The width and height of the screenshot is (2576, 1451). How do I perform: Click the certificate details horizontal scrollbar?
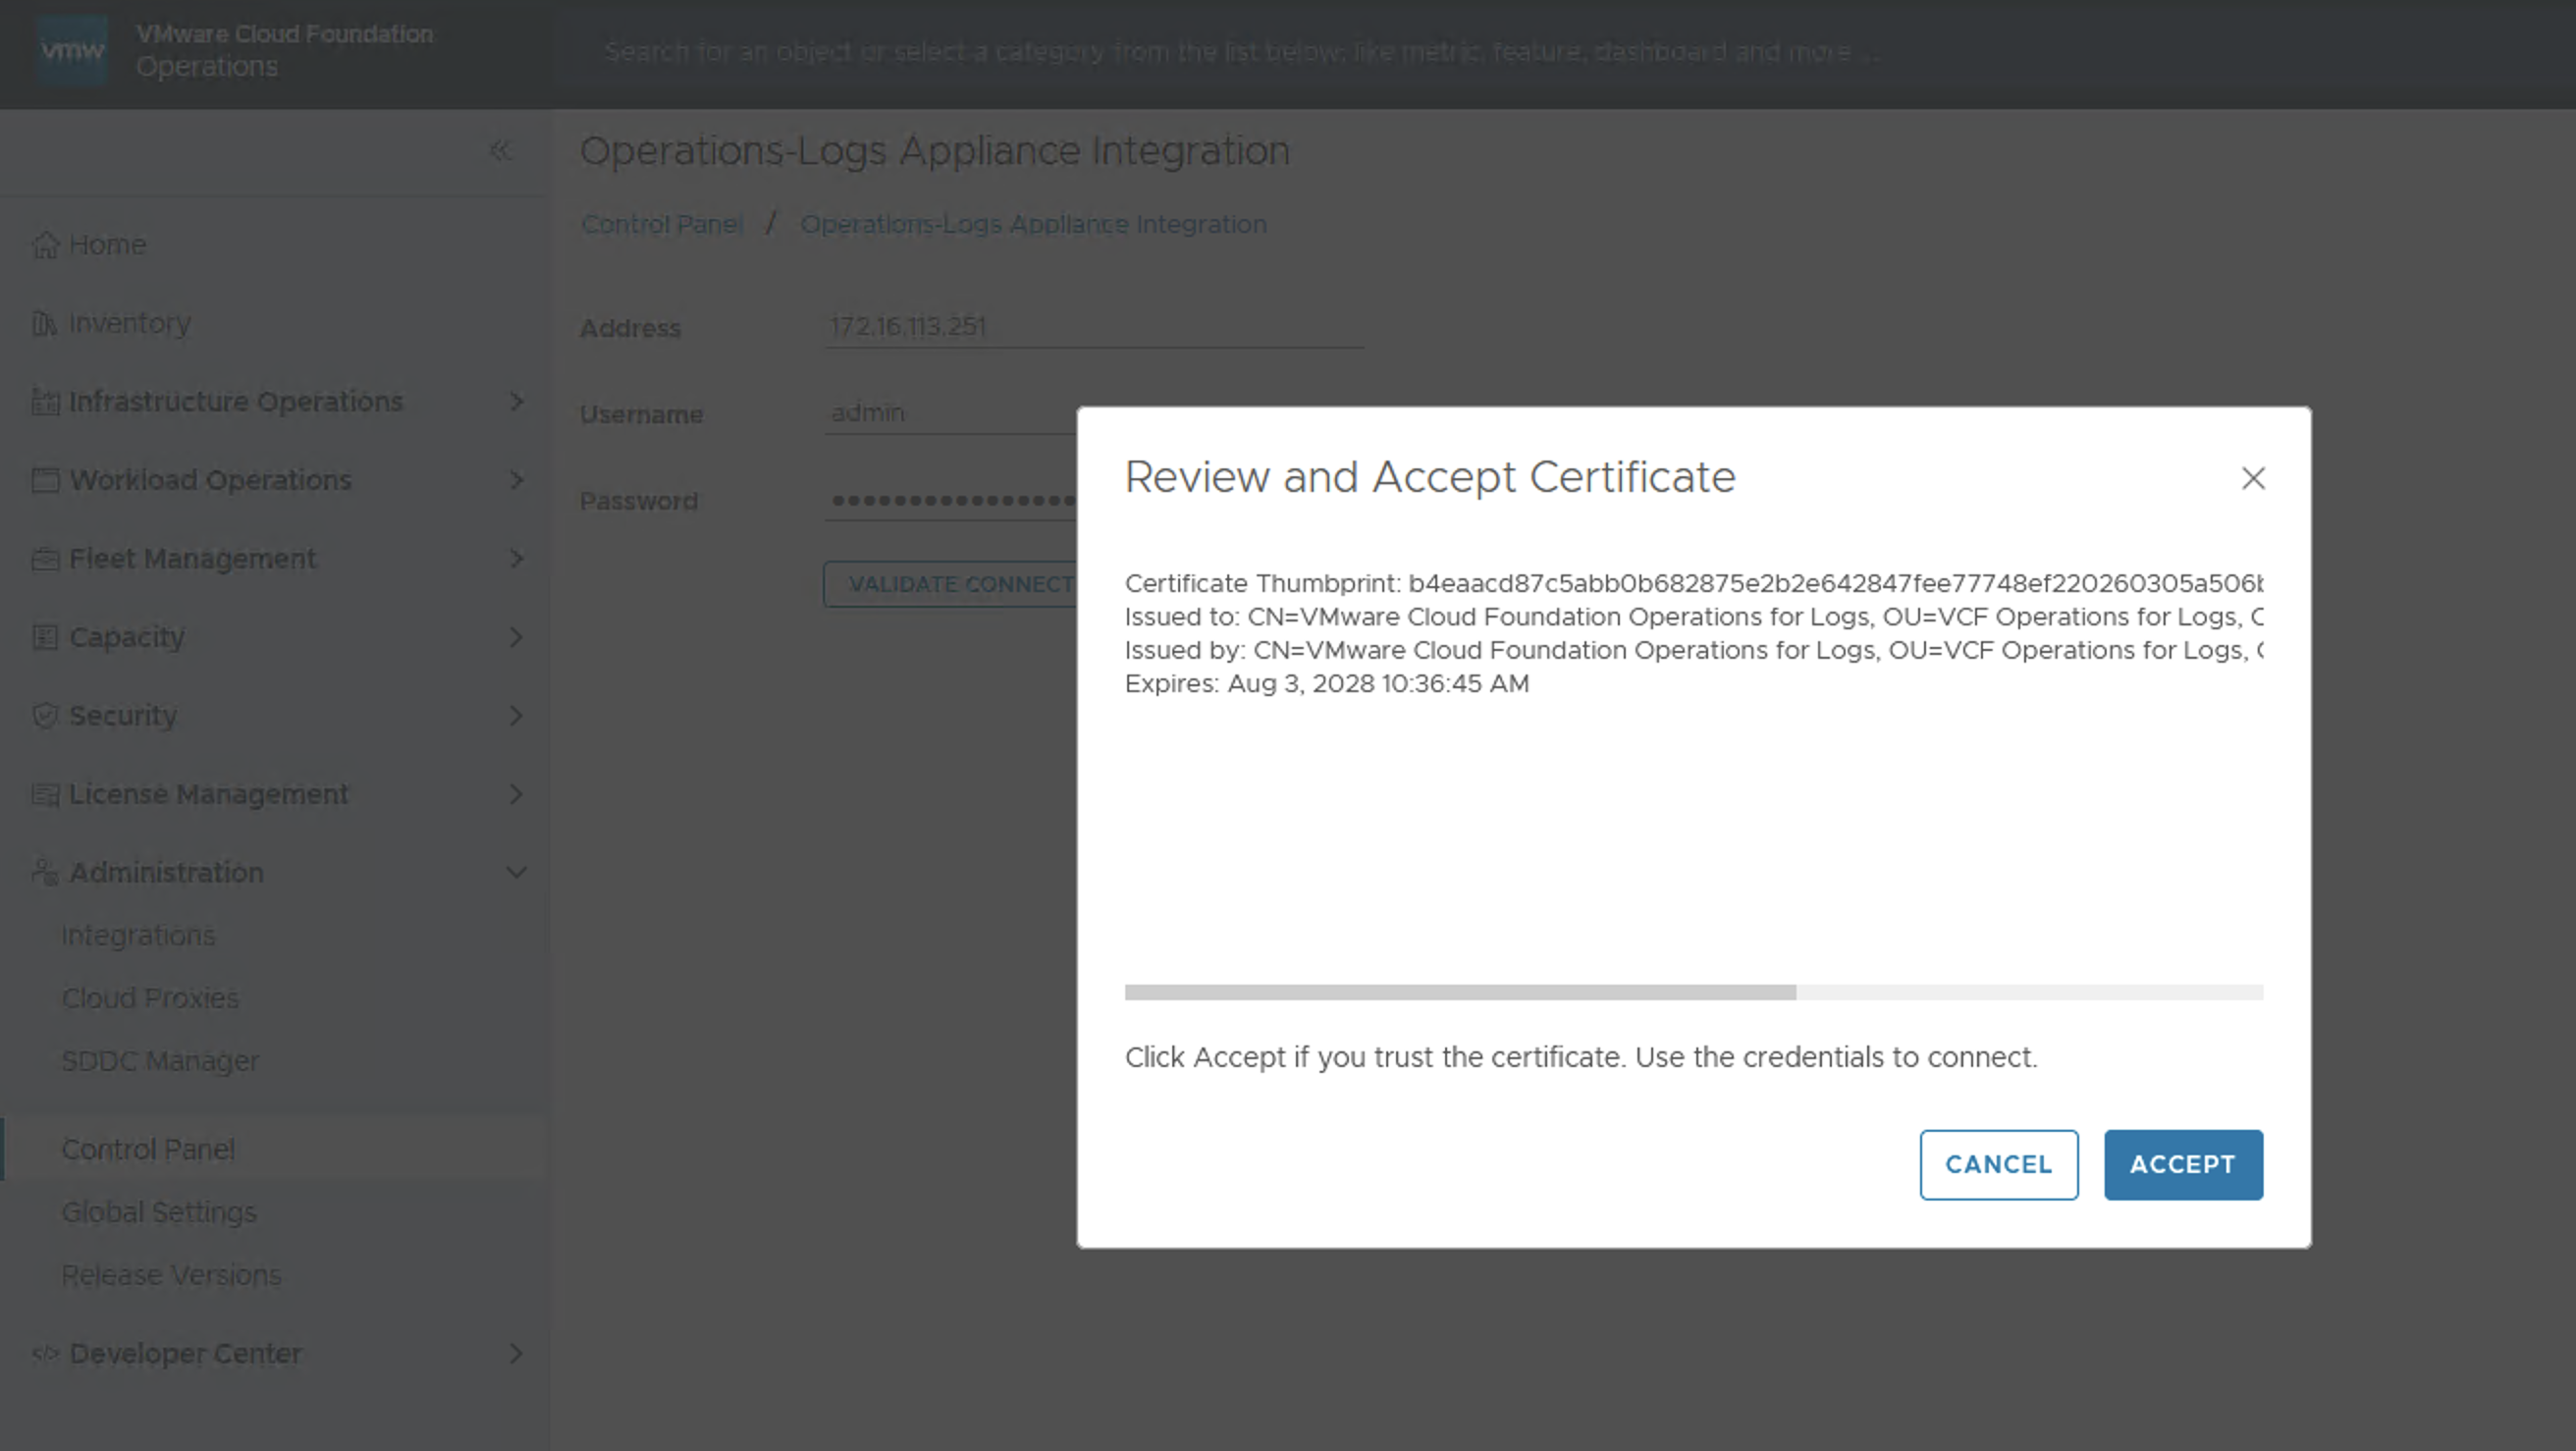click(1460, 992)
